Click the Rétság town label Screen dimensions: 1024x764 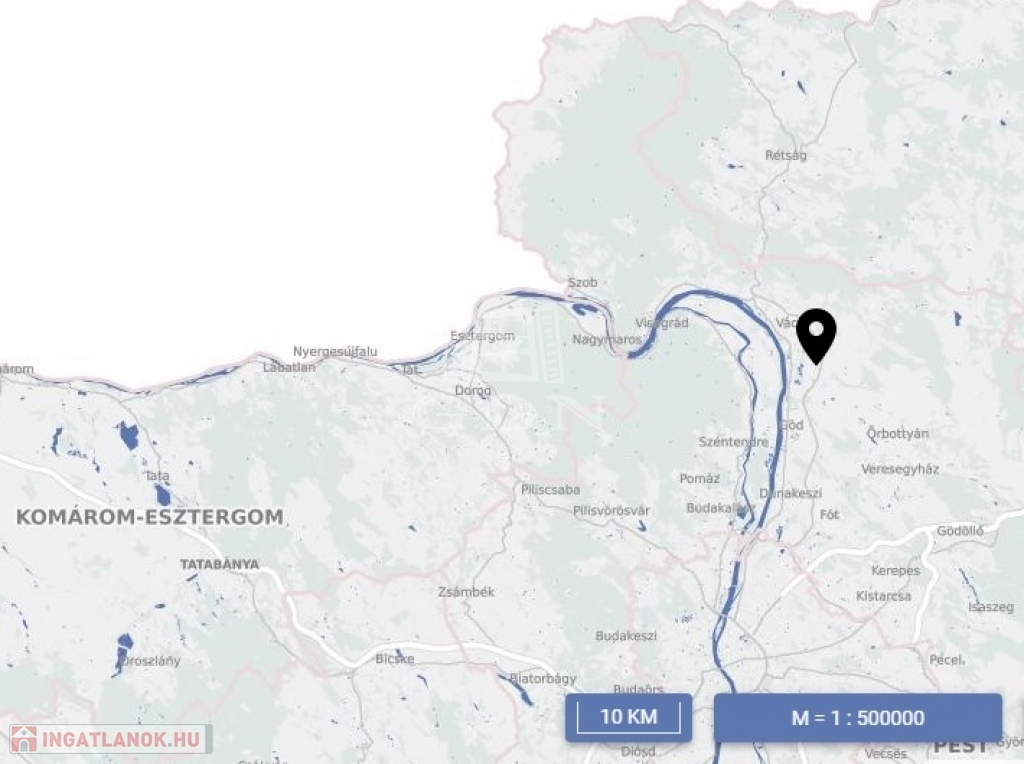click(x=786, y=155)
